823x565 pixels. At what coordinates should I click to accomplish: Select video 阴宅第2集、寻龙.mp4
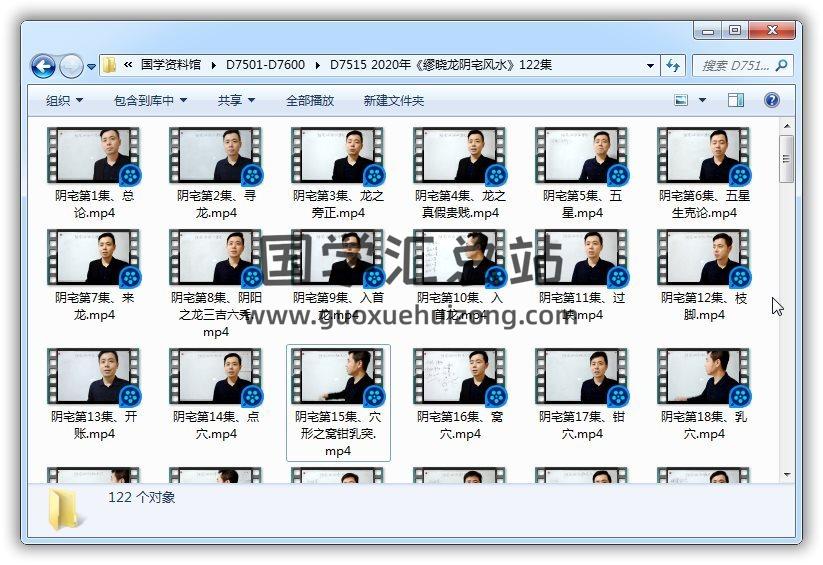(216, 173)
